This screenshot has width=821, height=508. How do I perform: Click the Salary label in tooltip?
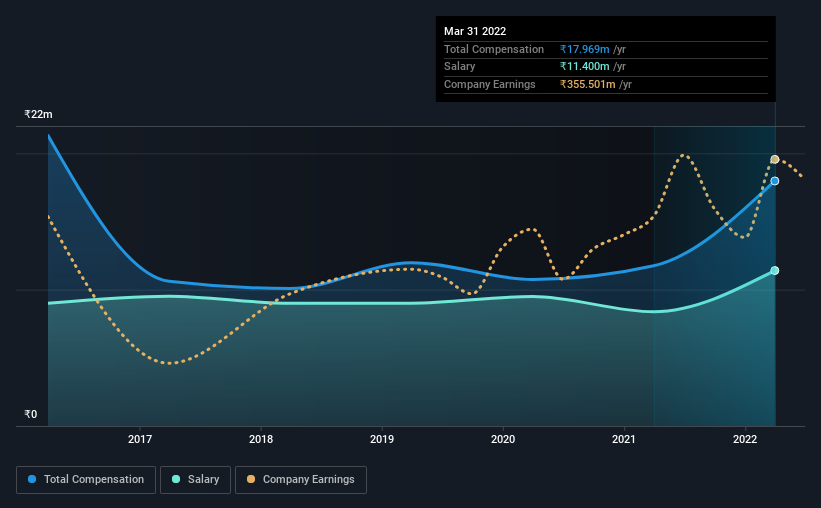459,67
